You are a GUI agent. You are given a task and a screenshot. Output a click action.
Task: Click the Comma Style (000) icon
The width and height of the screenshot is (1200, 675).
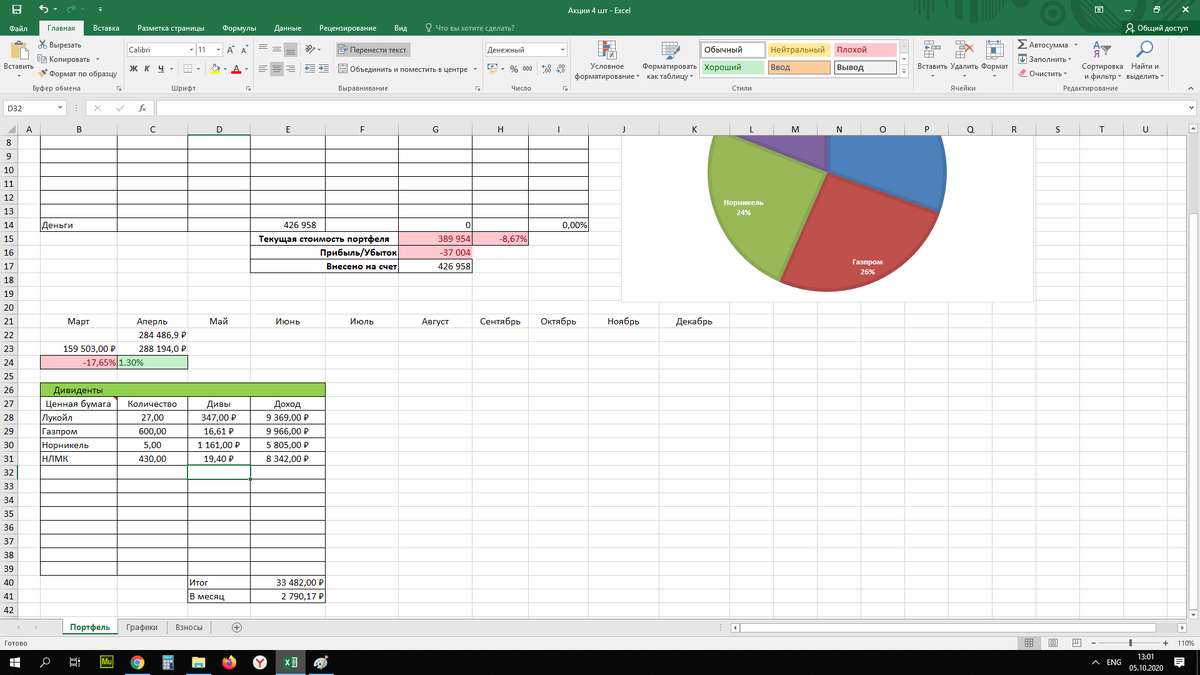[x=527, y=69]
